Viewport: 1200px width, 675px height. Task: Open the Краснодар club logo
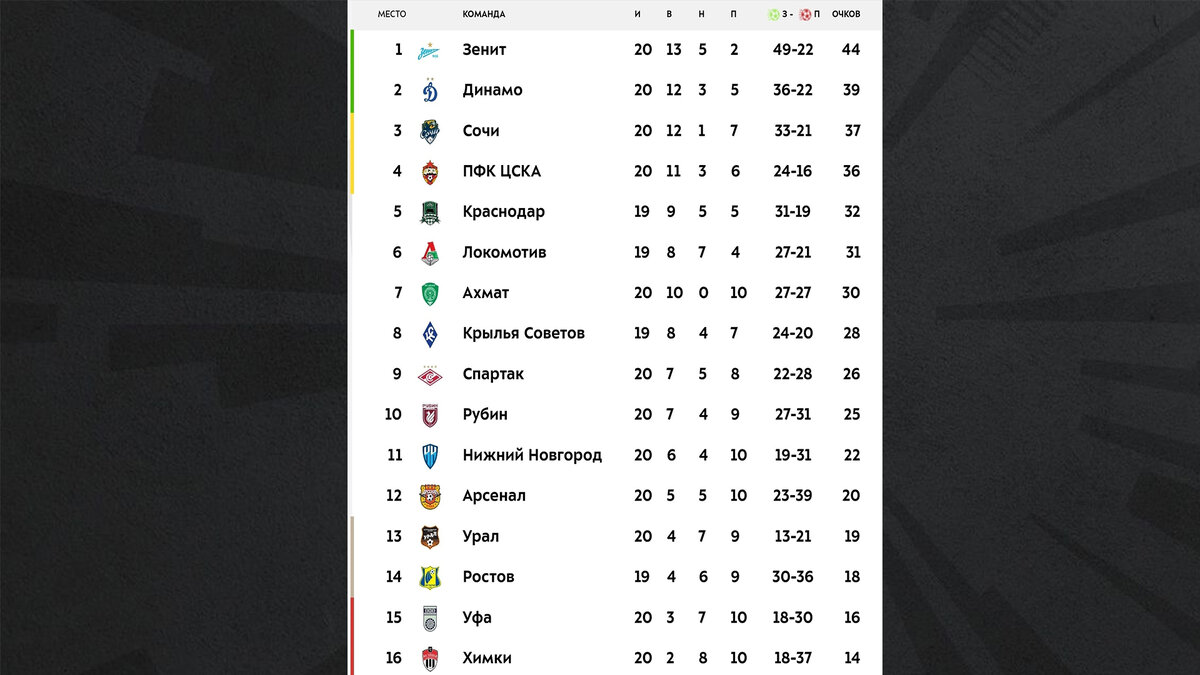tap(430, 212)
